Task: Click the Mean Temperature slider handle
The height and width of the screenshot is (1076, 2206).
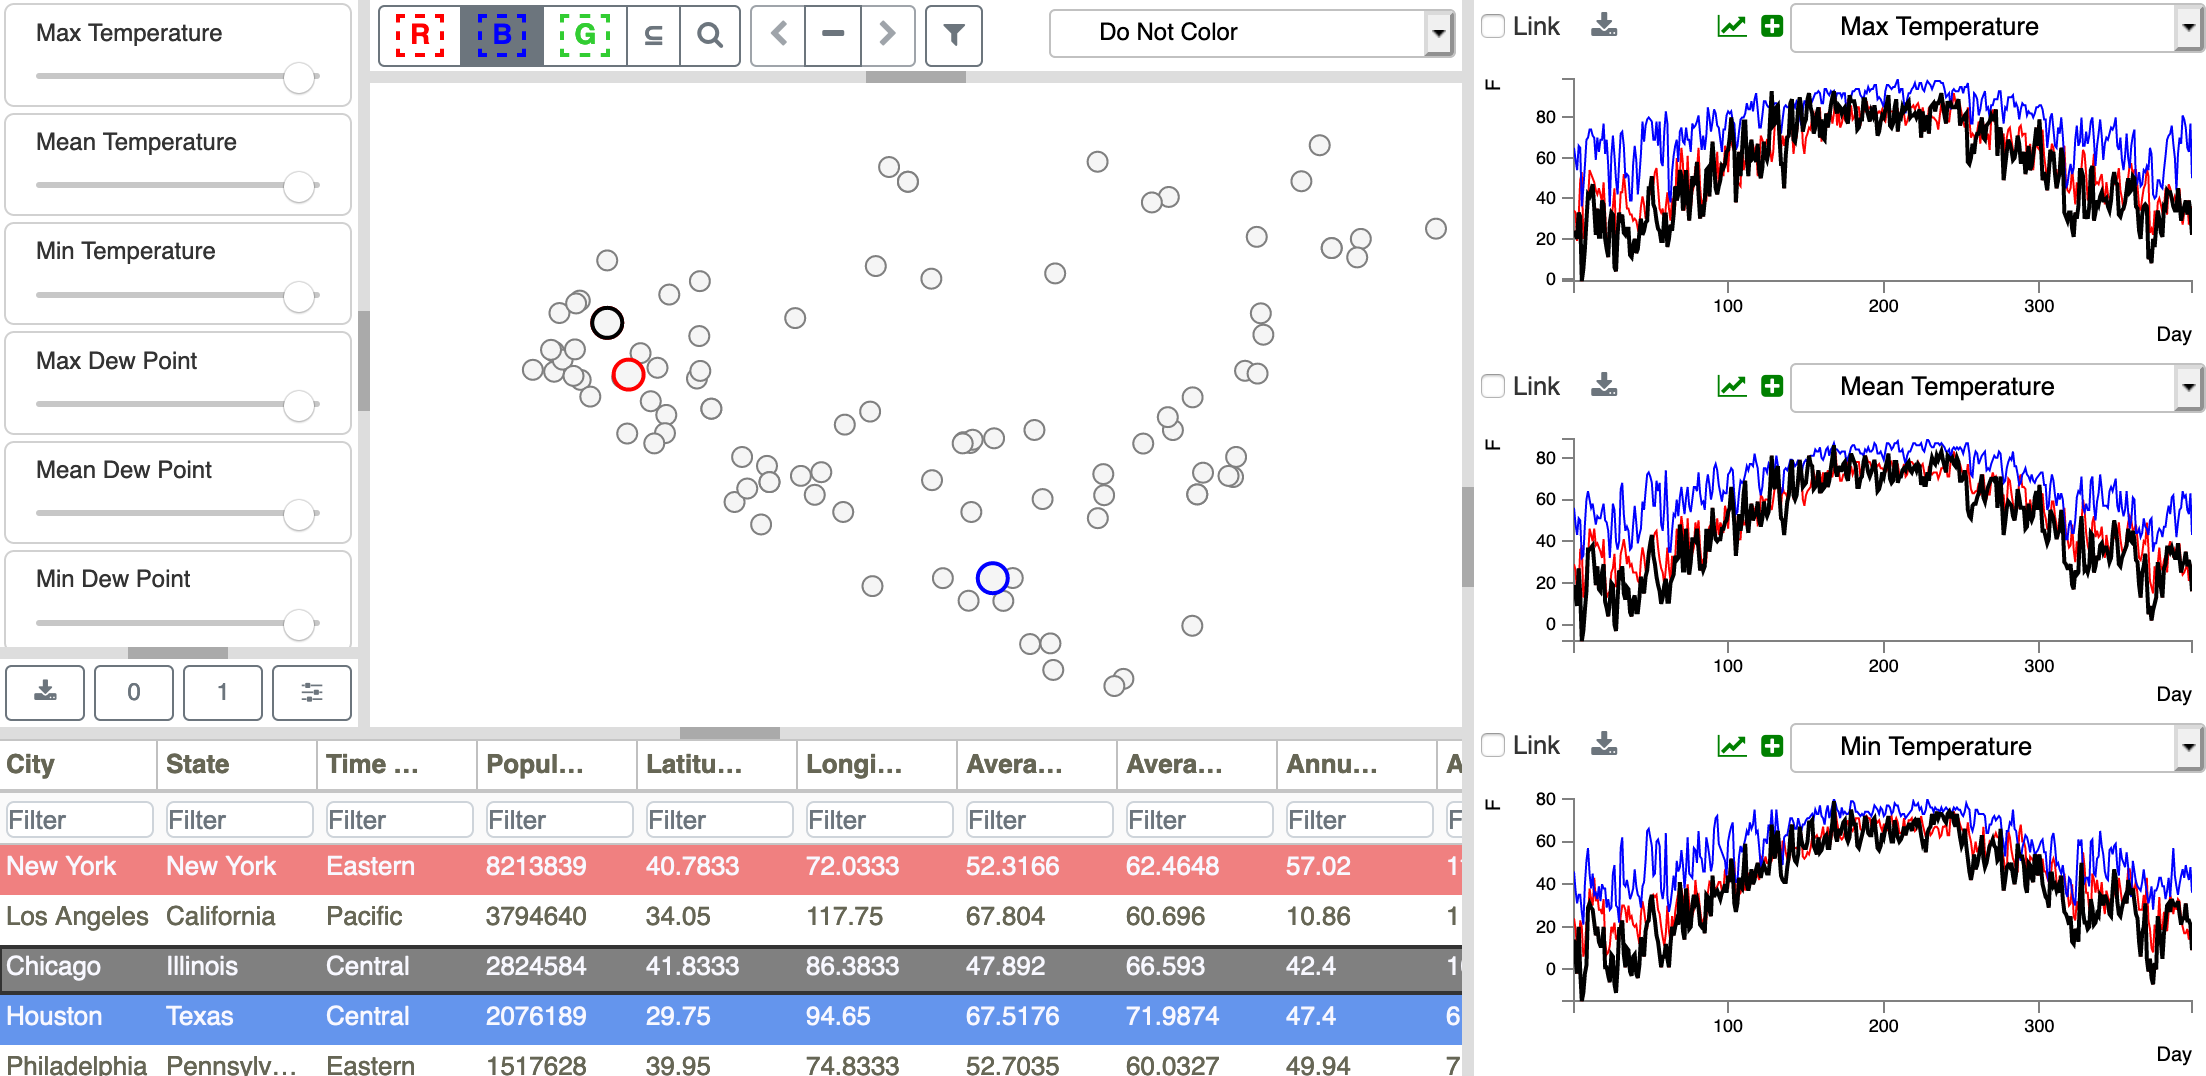Action: pyautogui.click(x=299, y=186)
